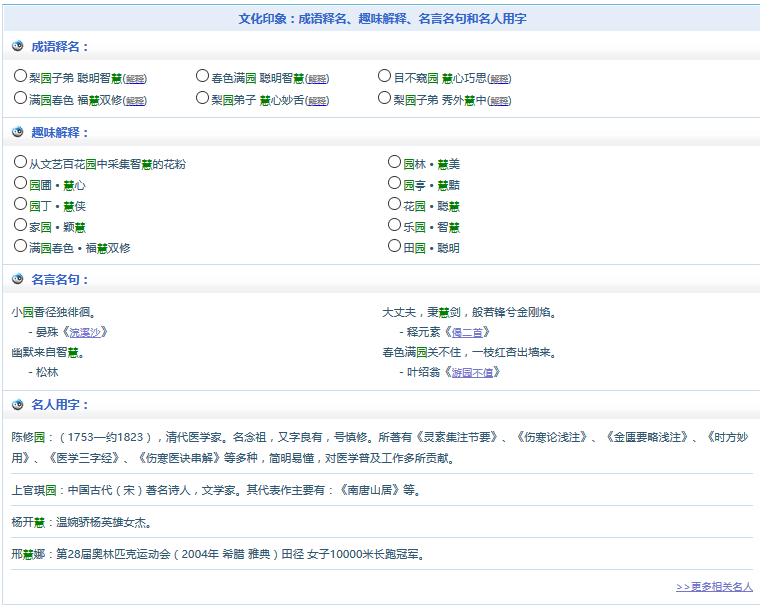
Task: Click the 更多相关名人 link
Action: coord(714,587)
